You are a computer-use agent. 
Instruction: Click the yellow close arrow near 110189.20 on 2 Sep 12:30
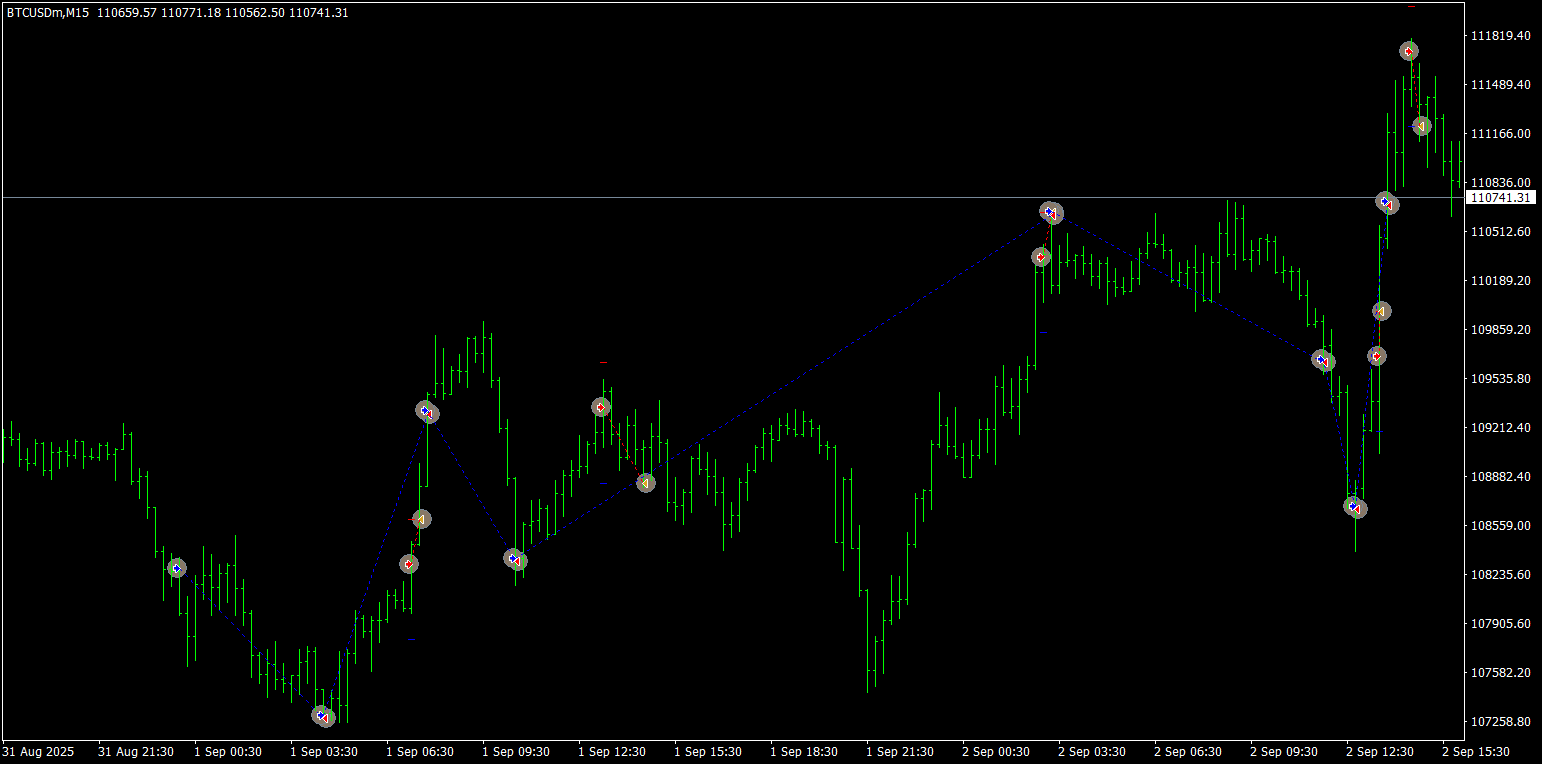click(x=1381, y=311)
